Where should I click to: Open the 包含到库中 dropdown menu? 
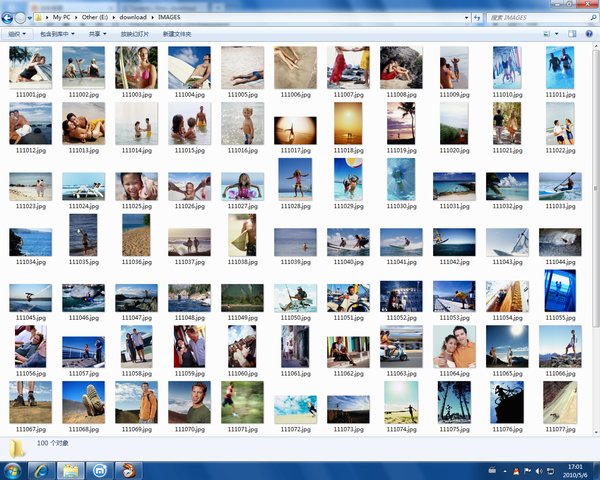point(57,34)
